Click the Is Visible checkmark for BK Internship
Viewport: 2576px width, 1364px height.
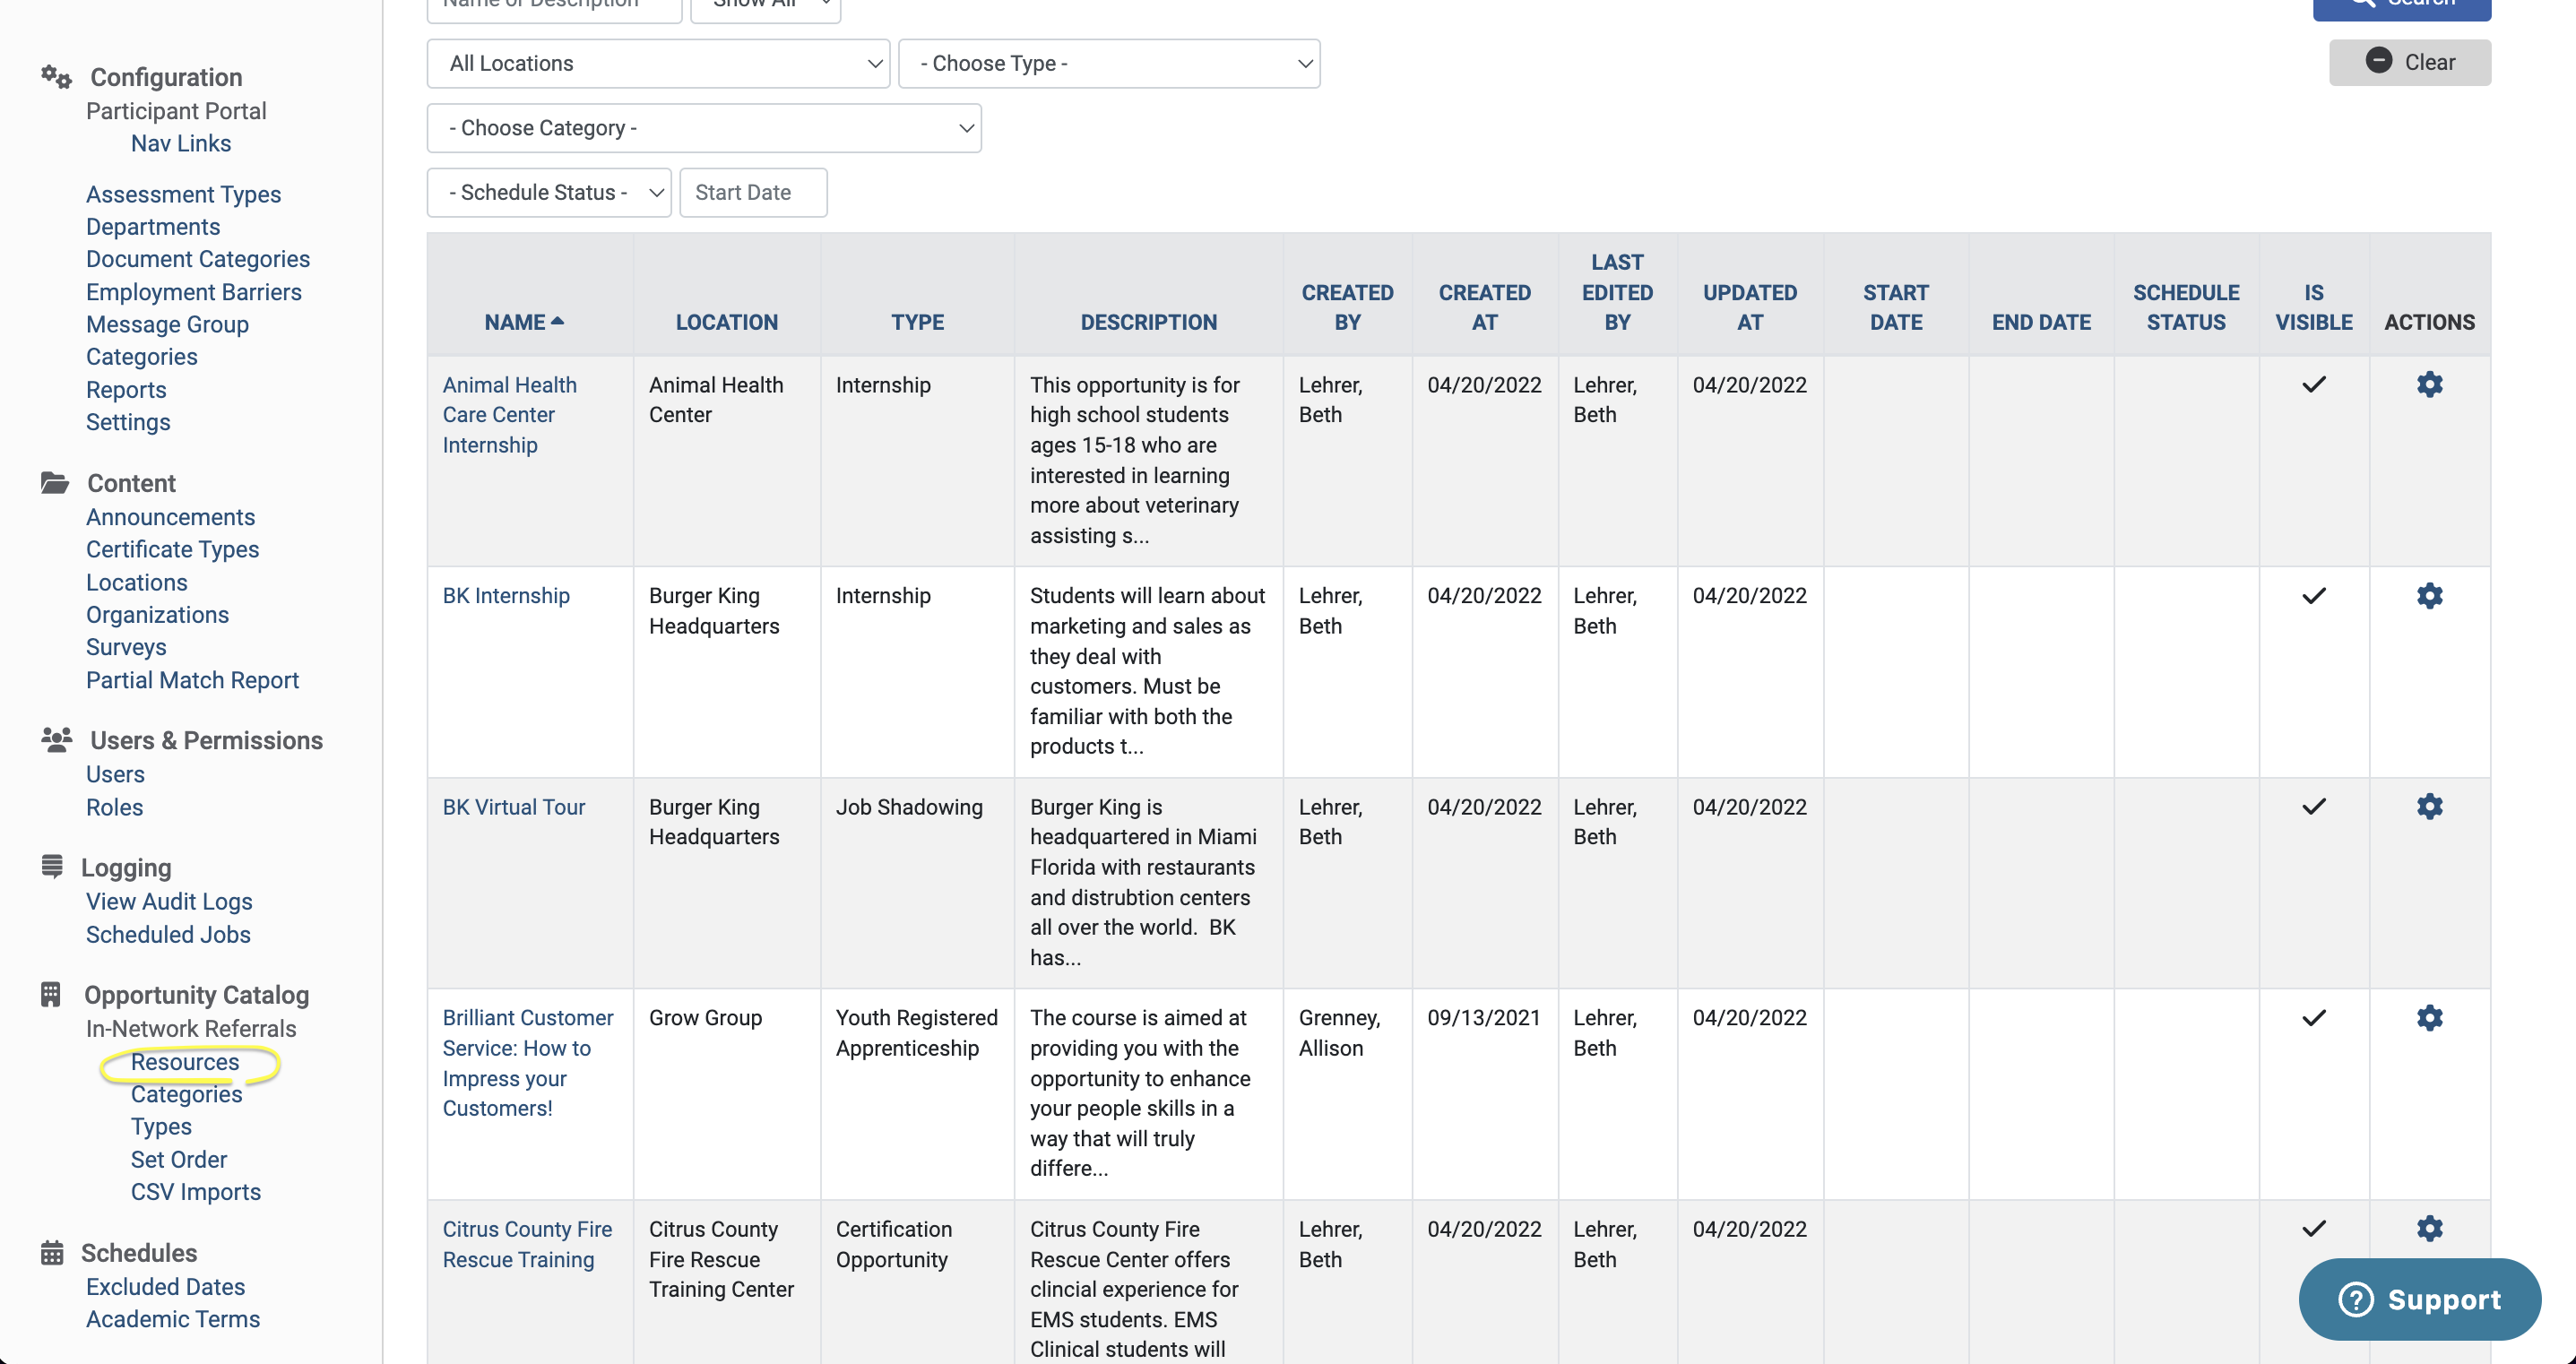(x=2313, y=596)
